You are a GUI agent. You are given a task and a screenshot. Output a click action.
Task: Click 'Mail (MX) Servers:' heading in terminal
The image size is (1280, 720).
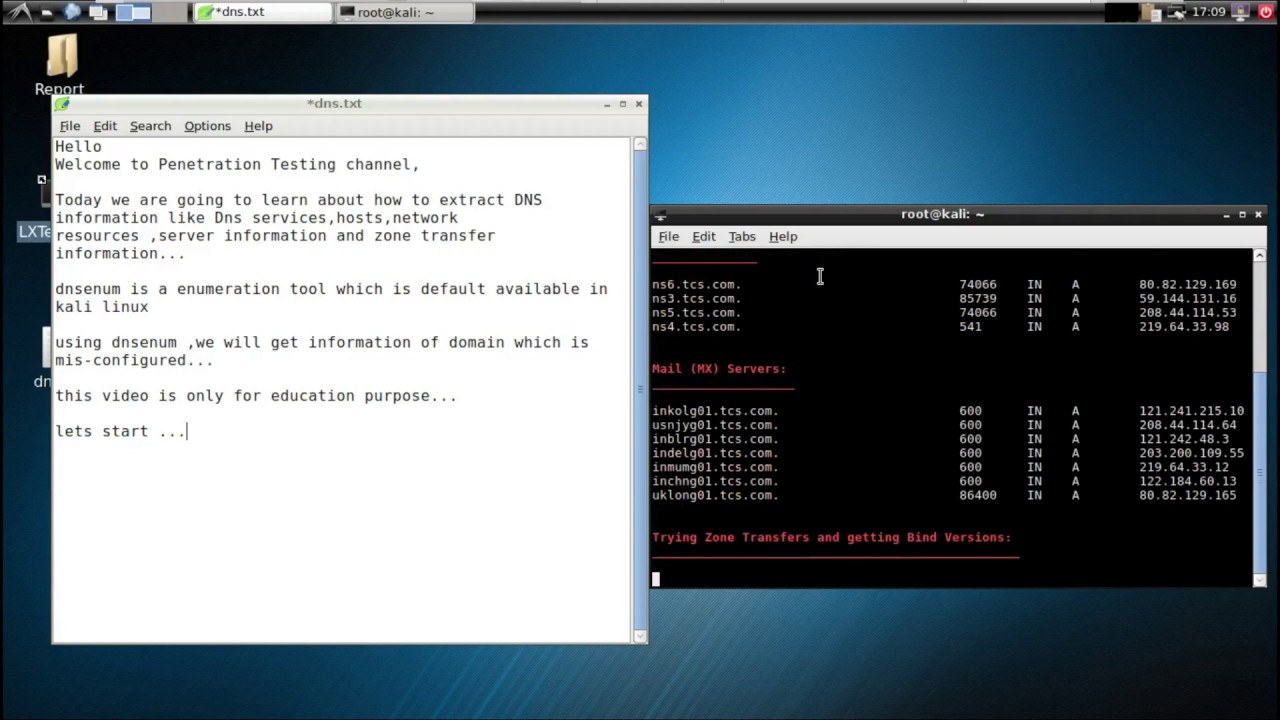click(x=719, y=369)
